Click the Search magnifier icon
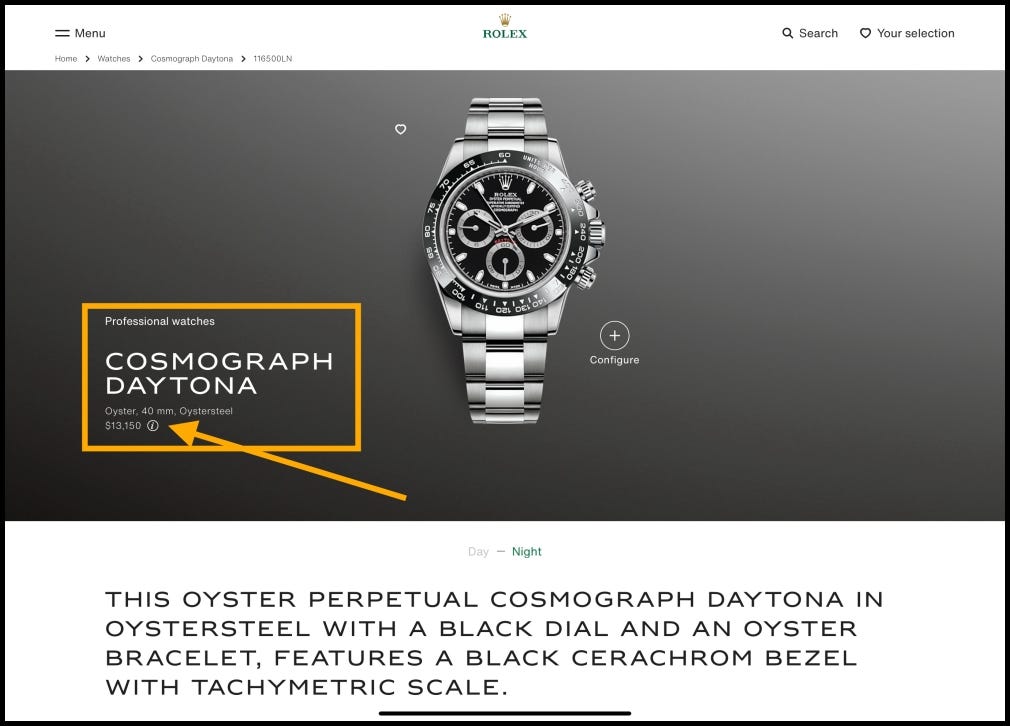The width and height of the screenshot is (1010, 726). [787, 33]
